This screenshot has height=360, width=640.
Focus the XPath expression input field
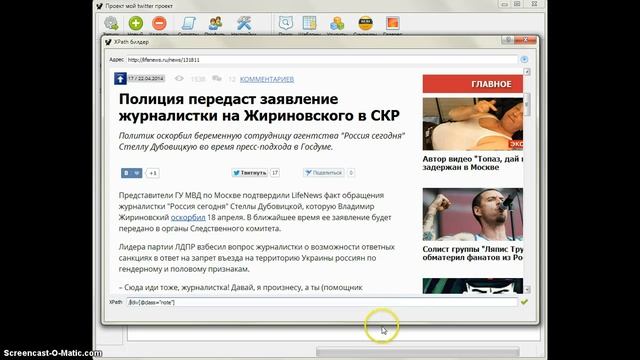tap(322, 302)
